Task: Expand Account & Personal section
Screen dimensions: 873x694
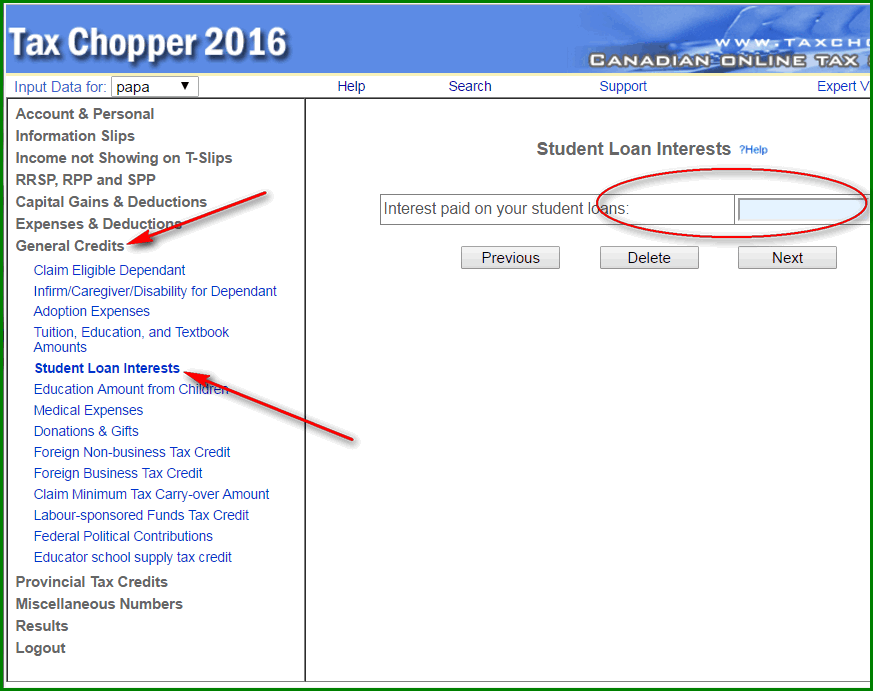Action: [x=85, y=114]
